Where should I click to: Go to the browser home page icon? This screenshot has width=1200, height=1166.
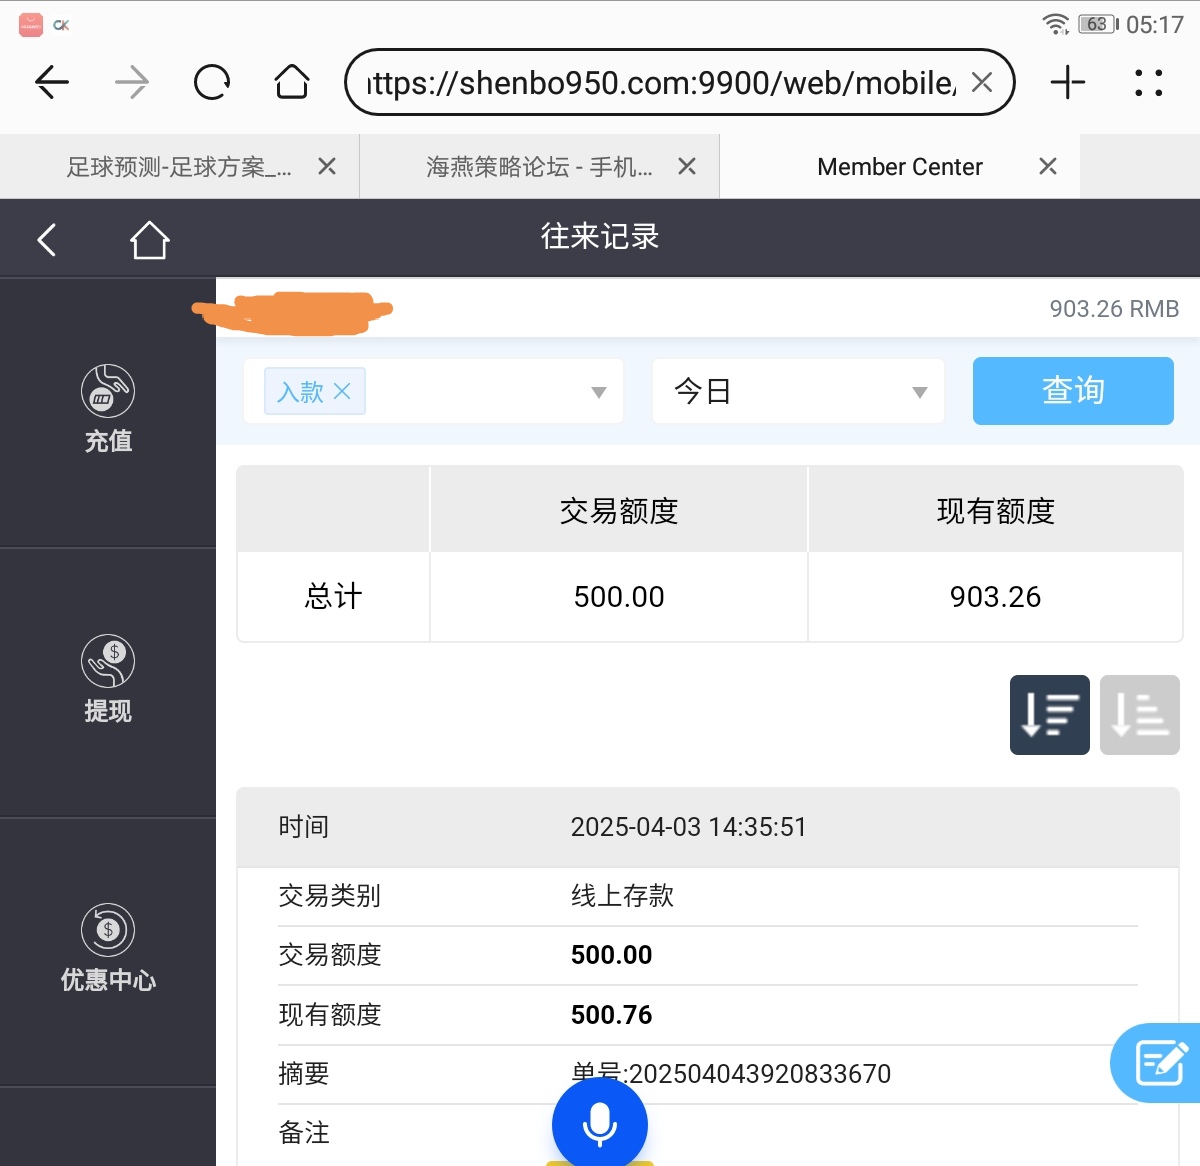point(292,82)
